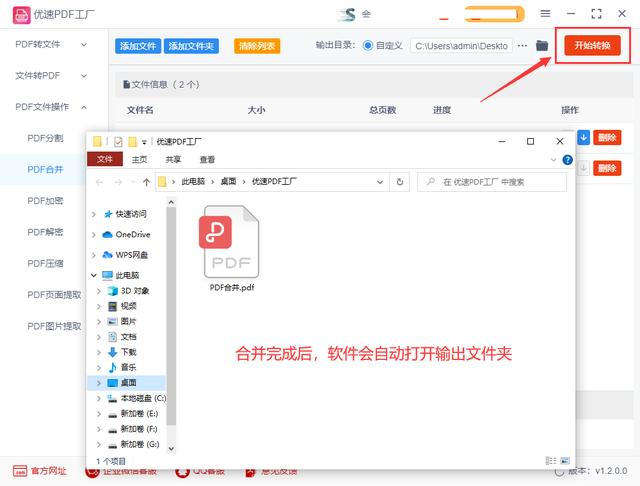Expand the Explorer ribbon chevron
The width and height of the screenshot is (640, 486).
(553, 160)
